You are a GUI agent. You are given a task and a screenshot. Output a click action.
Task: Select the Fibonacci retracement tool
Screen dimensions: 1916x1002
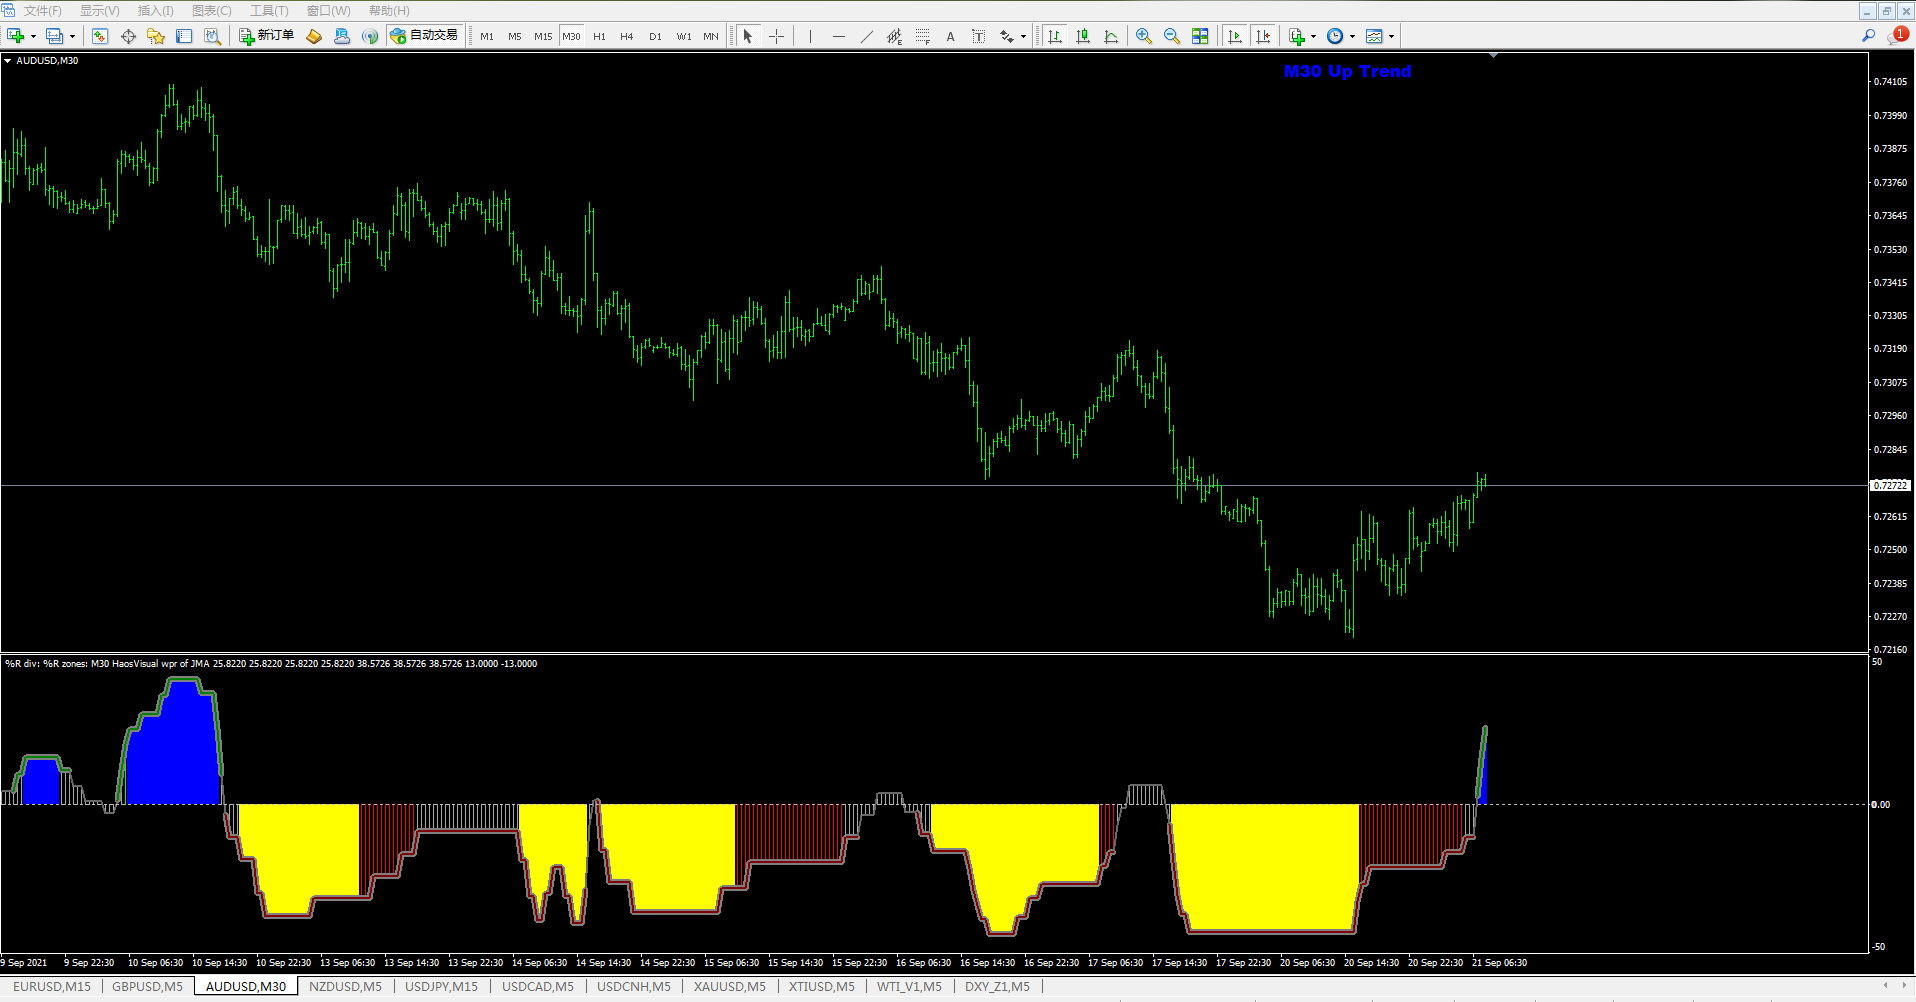coord(922,36)
